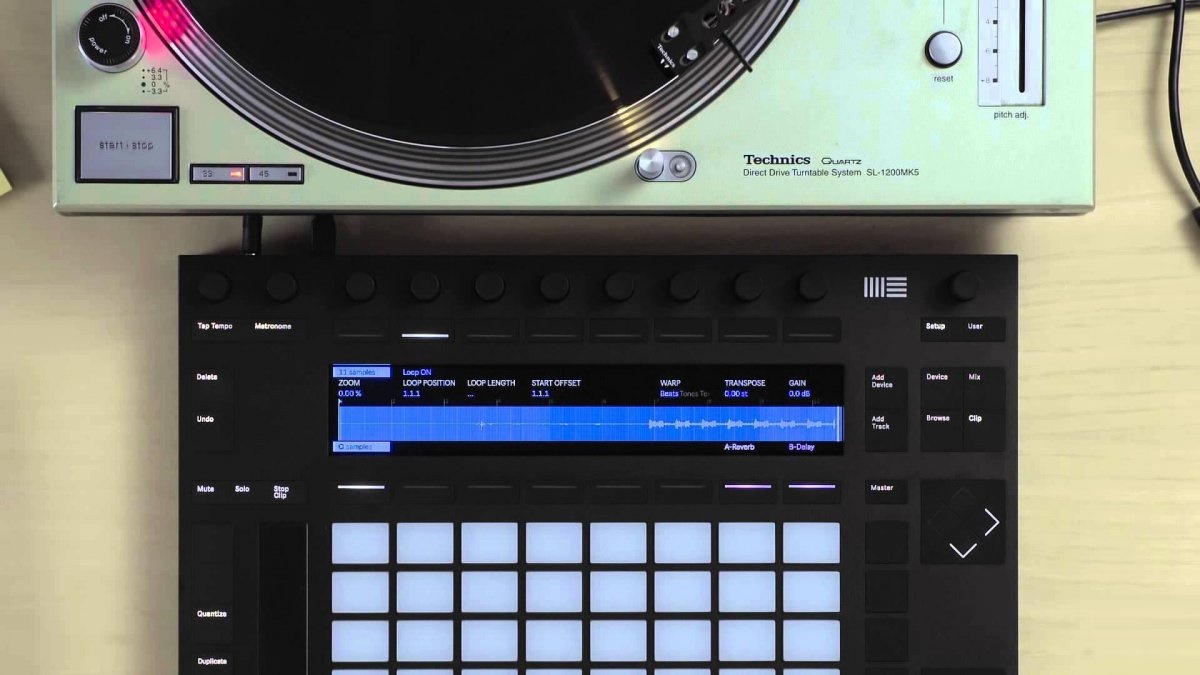Select the 33 RPM speed button
1200x675 pixels.
[x=219, y=174]
